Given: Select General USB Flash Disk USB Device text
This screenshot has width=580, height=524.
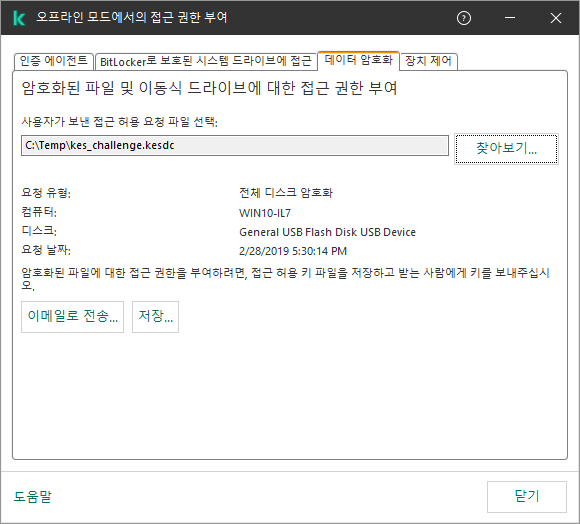Looking at the screenshot, I should [x=327, y=232].
